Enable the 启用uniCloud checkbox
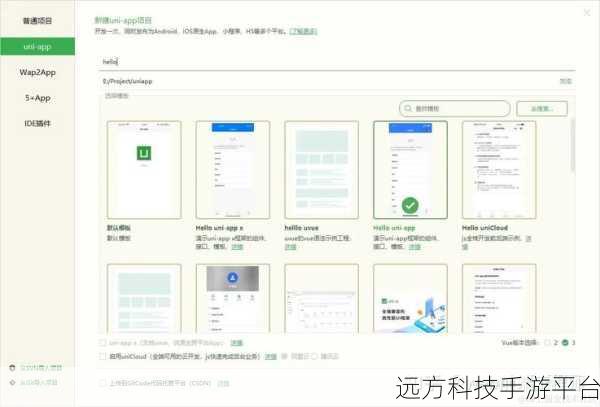The image size is (600, 407). [103, 357]
